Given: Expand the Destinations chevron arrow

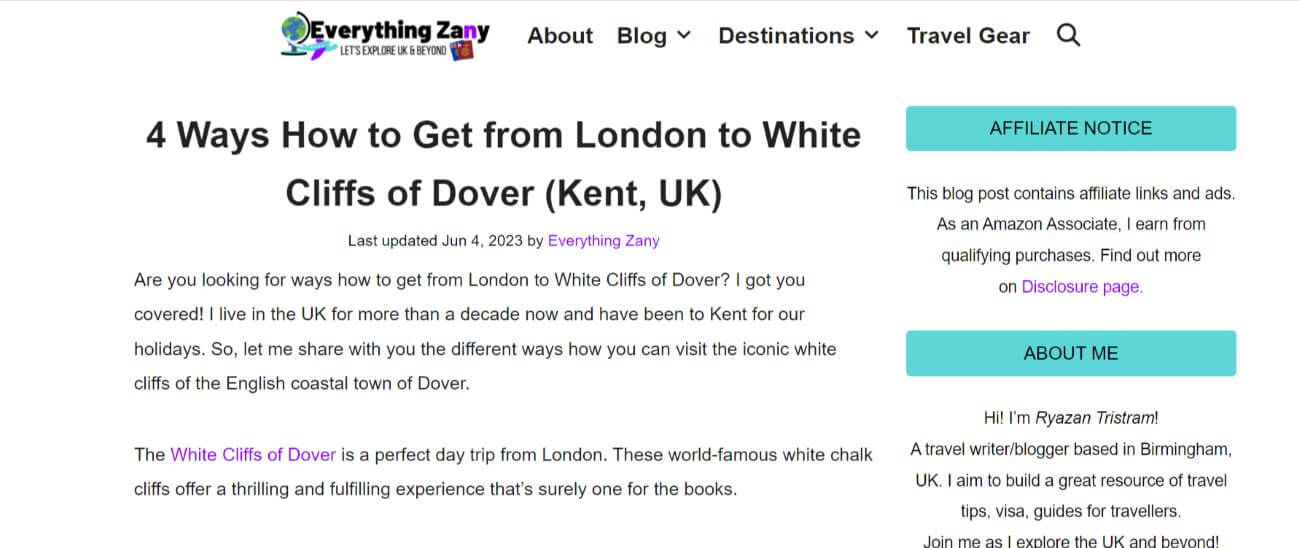Looking at the screenshot, I should [x=871, y=35].
